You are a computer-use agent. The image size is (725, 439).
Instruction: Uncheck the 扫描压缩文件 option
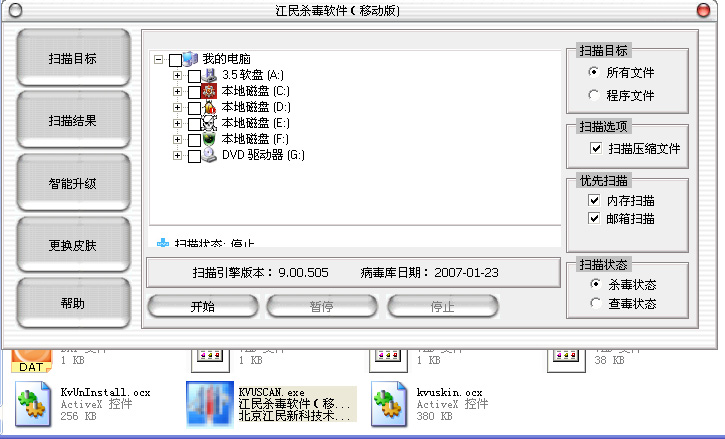(x=596, y=148)
